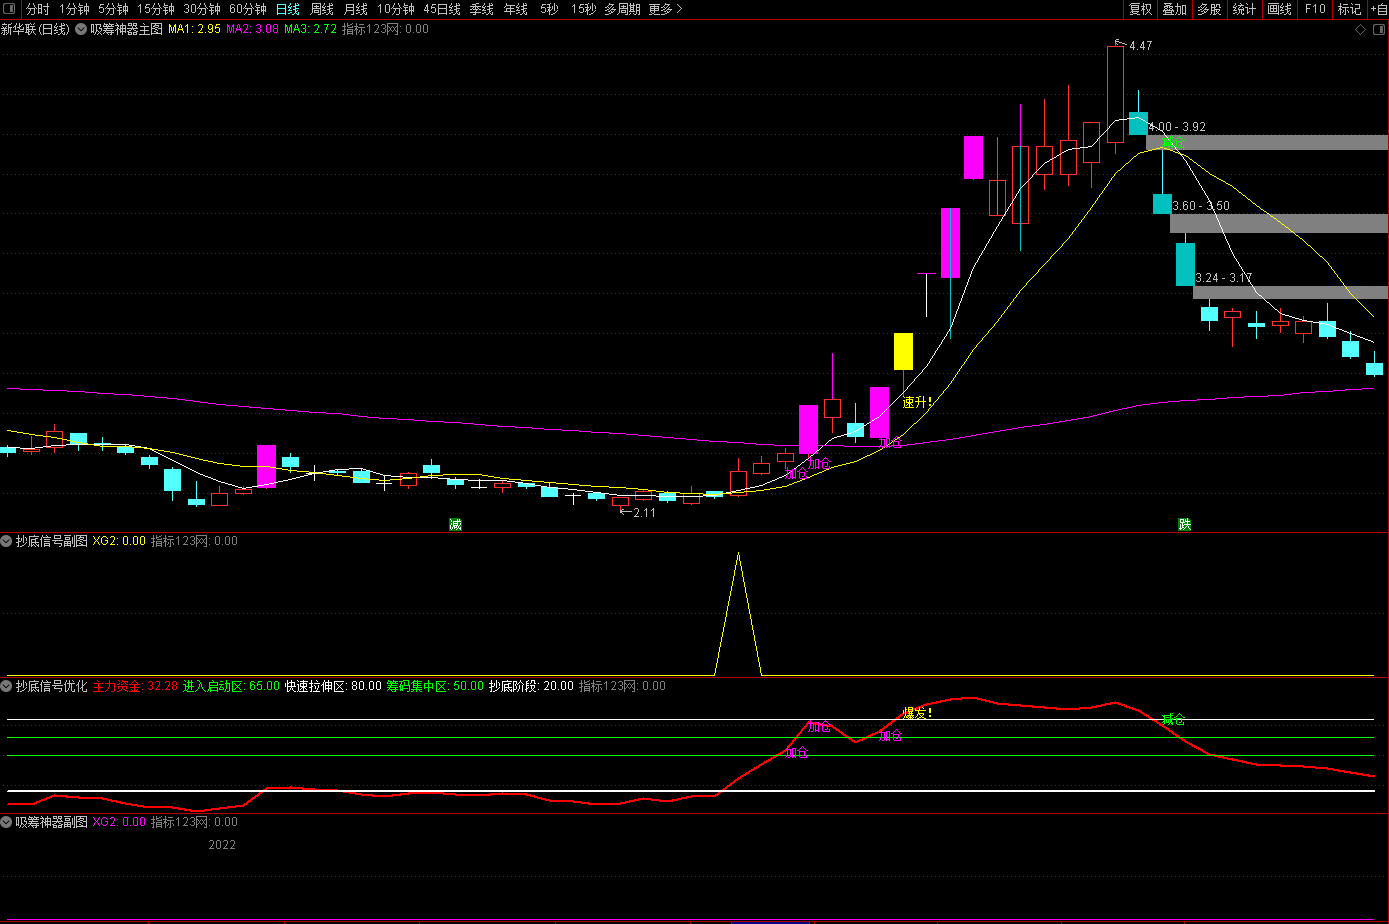Select the 周线 weekly period tab
The image size is (1389, 924).
tap(321, 9)
